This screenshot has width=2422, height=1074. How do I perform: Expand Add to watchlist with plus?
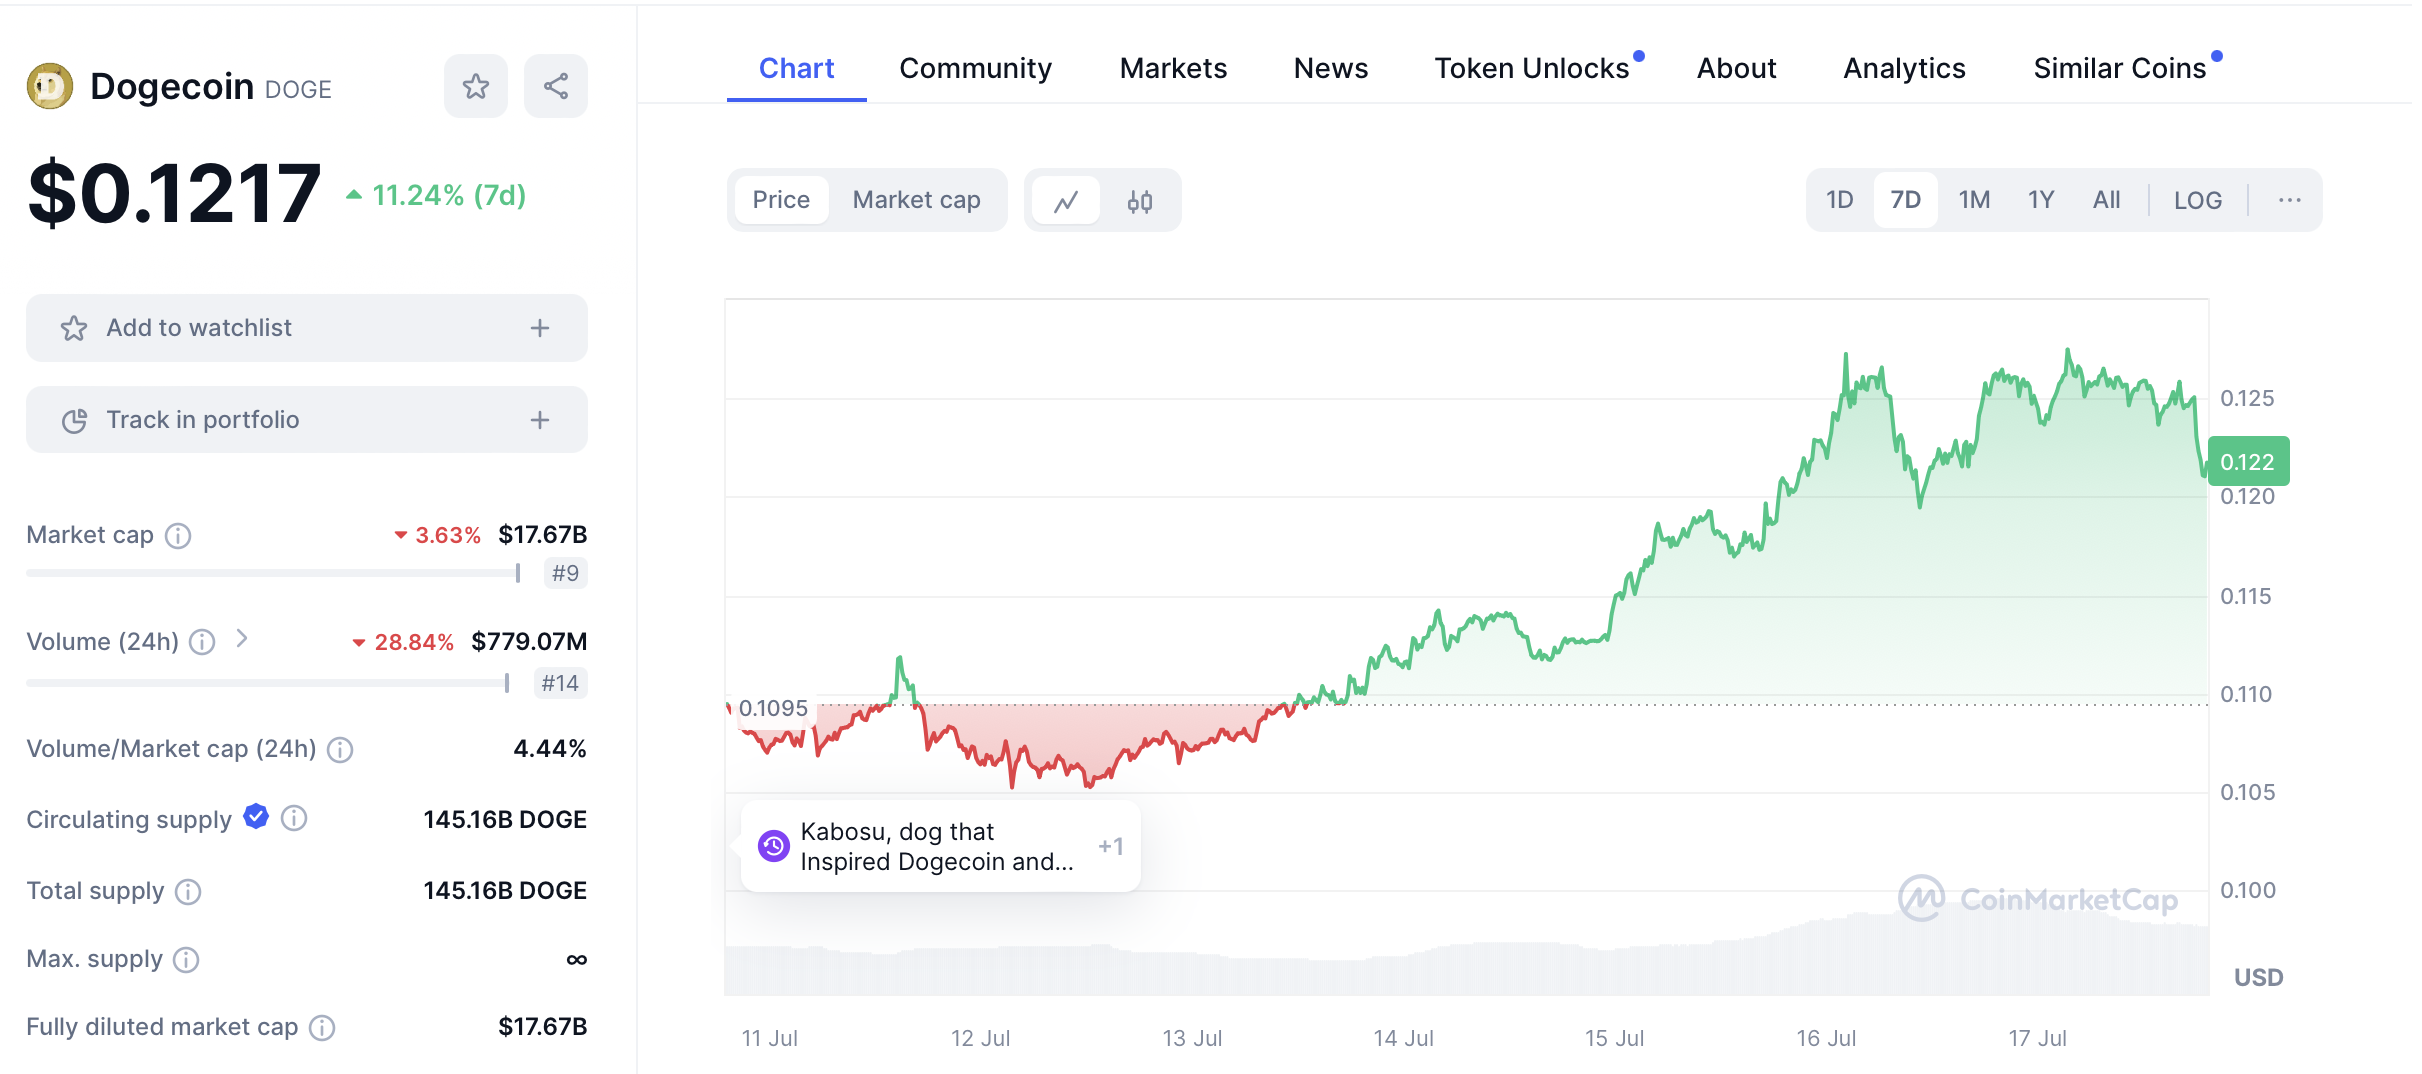pyautogui.click(x=540, y=328)
